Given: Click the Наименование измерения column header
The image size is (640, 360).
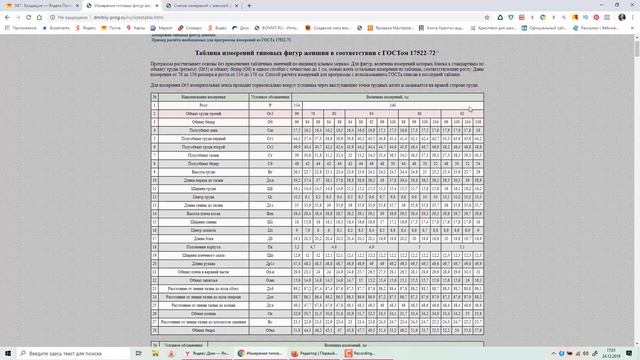Looking at the screenshot, I should 203,97.
